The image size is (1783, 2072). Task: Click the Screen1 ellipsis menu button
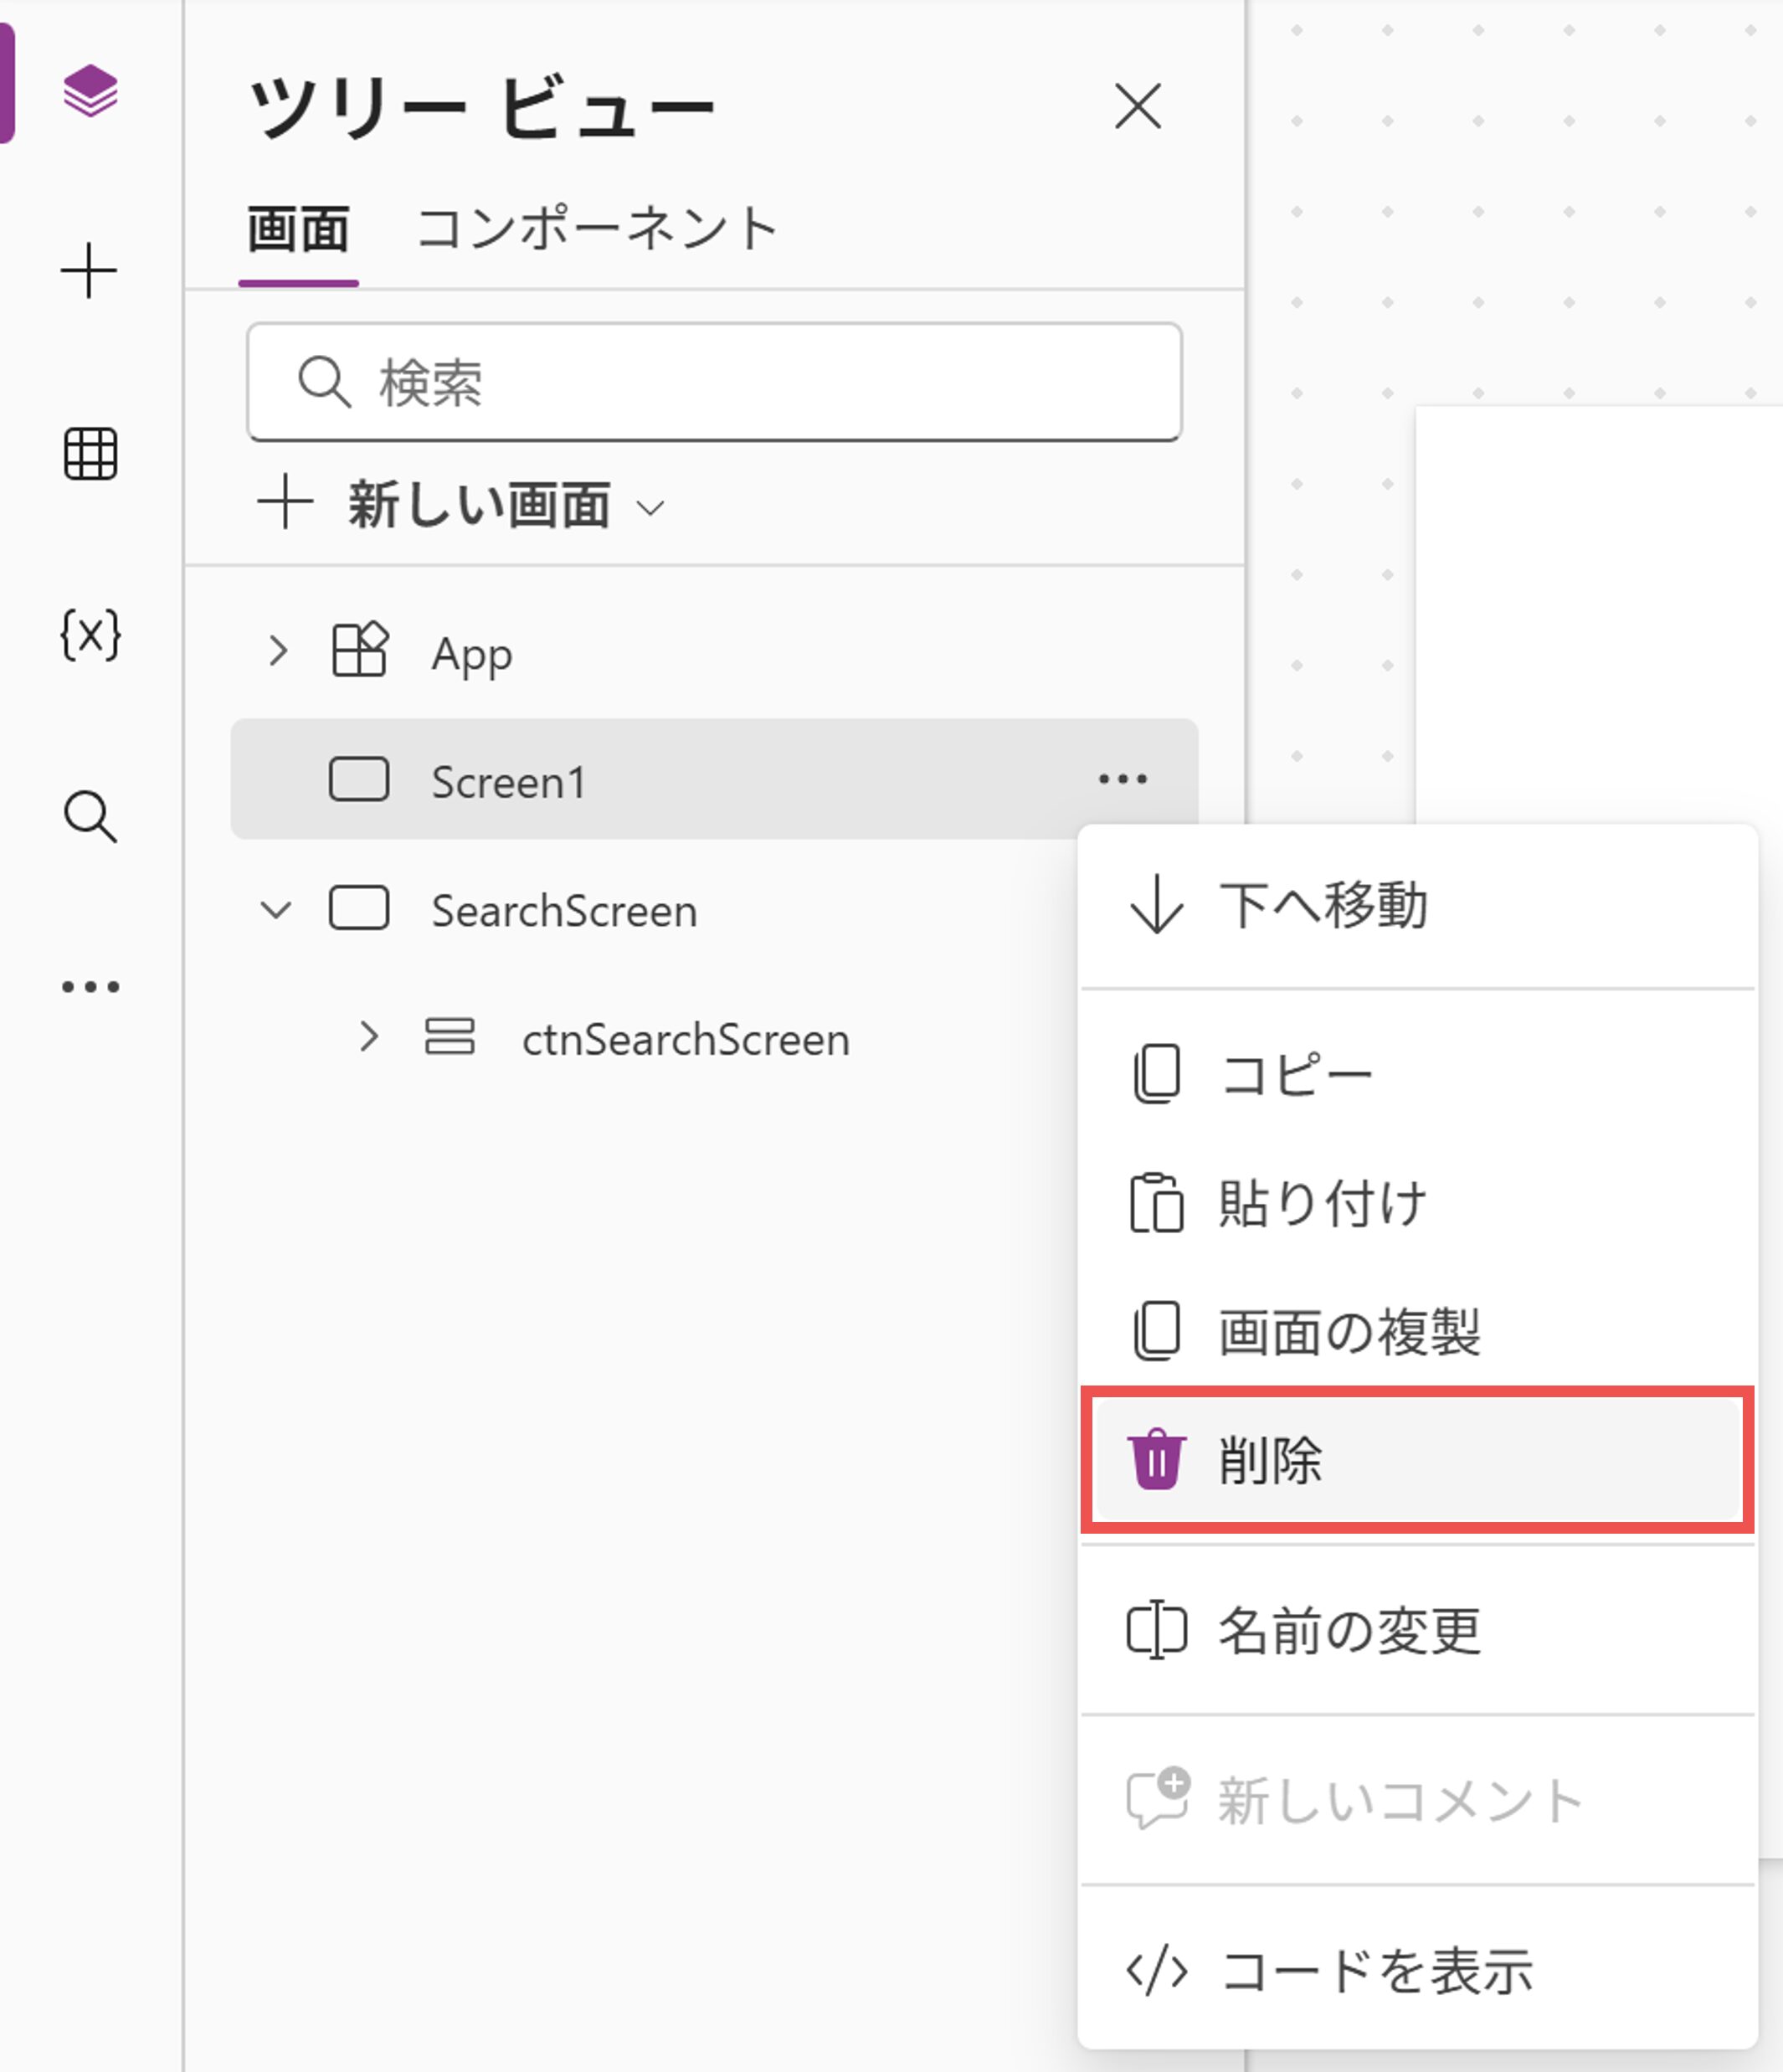tap(1122, 779)
